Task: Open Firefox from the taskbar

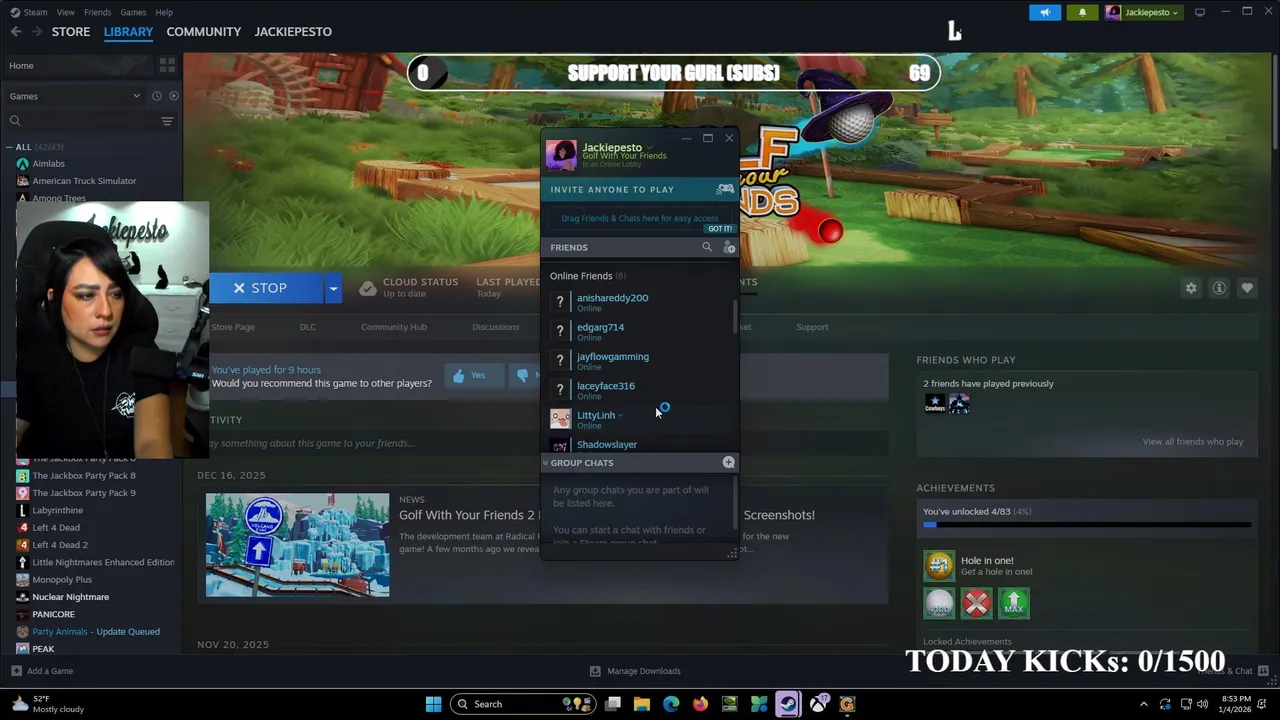Action: tap(700, 704)
